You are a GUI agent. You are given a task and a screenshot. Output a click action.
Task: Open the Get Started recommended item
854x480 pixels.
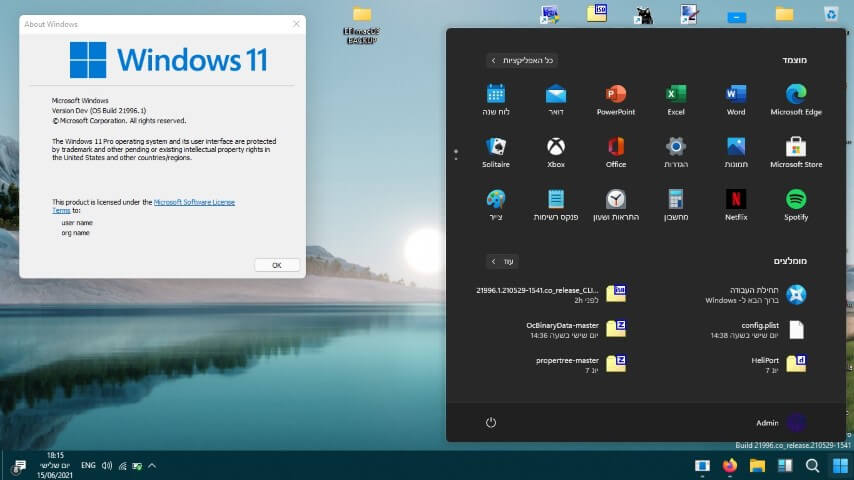(x=756, y=295)
